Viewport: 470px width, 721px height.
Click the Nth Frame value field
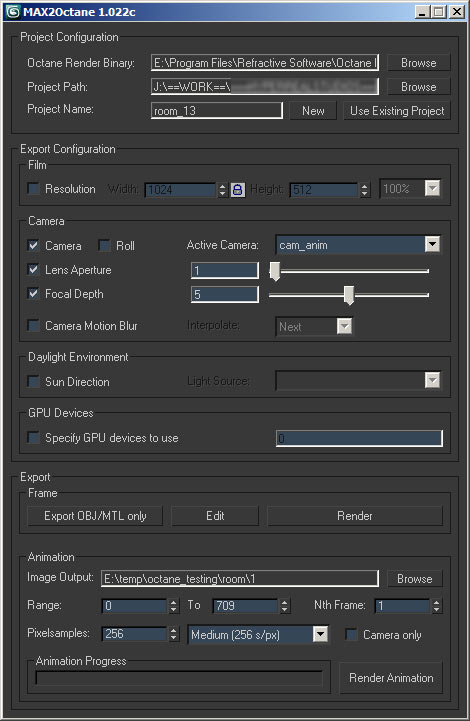pyautogui.click(x=402, y=606)
